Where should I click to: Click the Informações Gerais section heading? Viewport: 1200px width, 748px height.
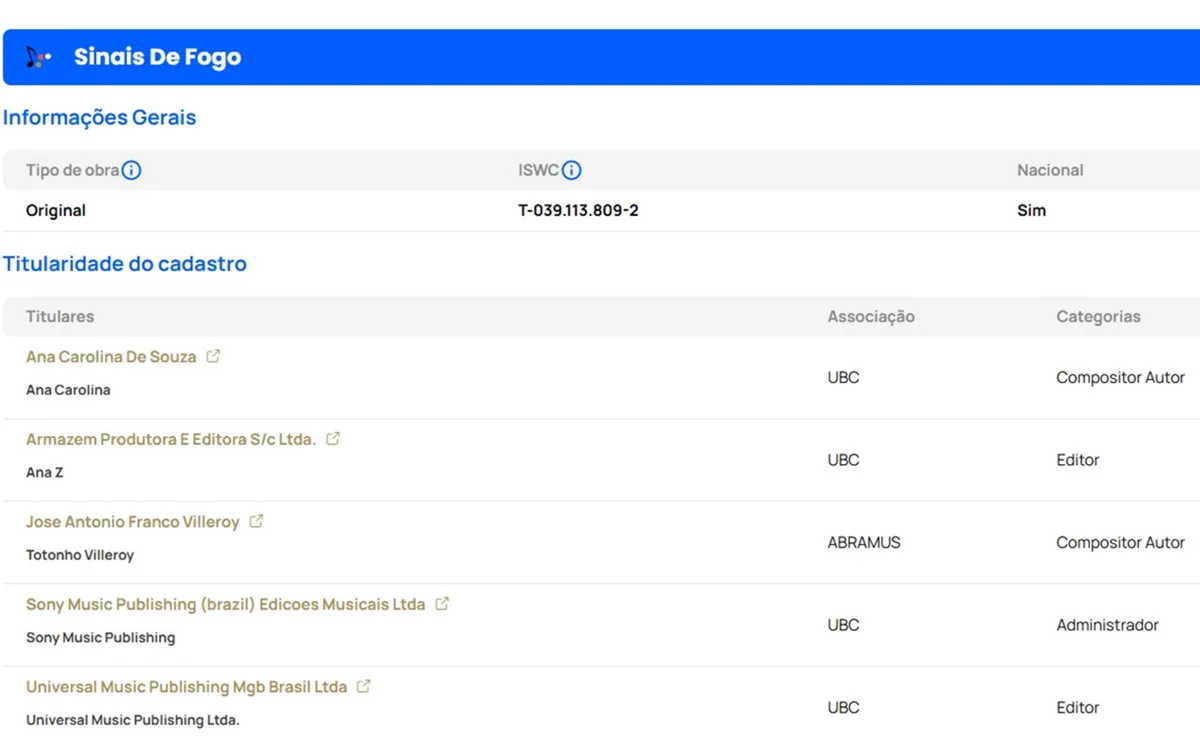pyautogui.click(x=99, y=118)
